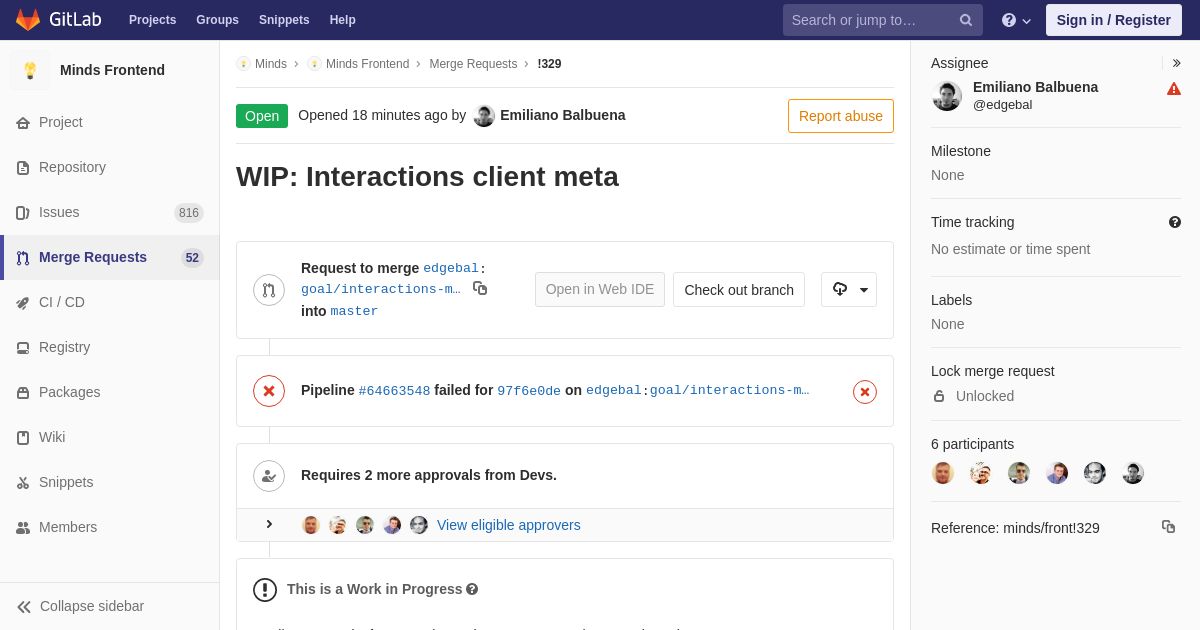Click the failed pipeline status icon on left
The width and height of the screenshot is (1200, 630).
[x=269, y=391]
